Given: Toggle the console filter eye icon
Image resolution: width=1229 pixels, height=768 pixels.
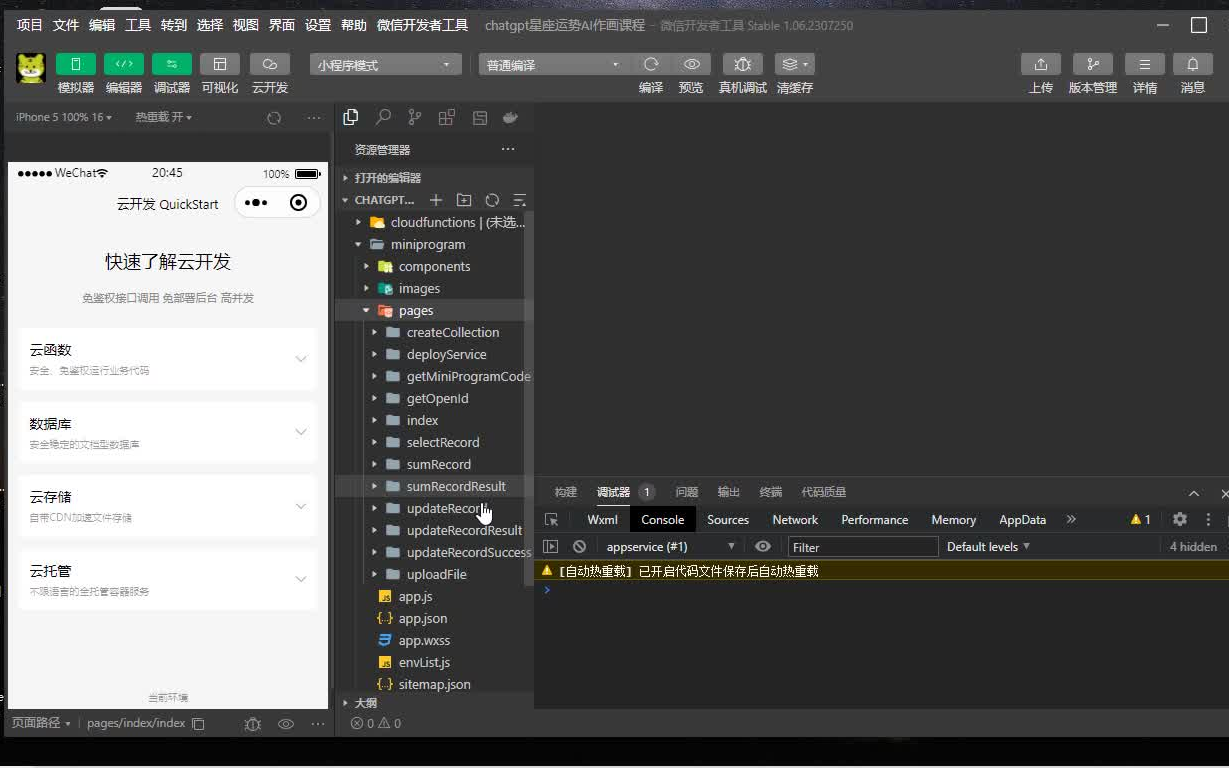Looking at the screenshot, I should (762, 546).
